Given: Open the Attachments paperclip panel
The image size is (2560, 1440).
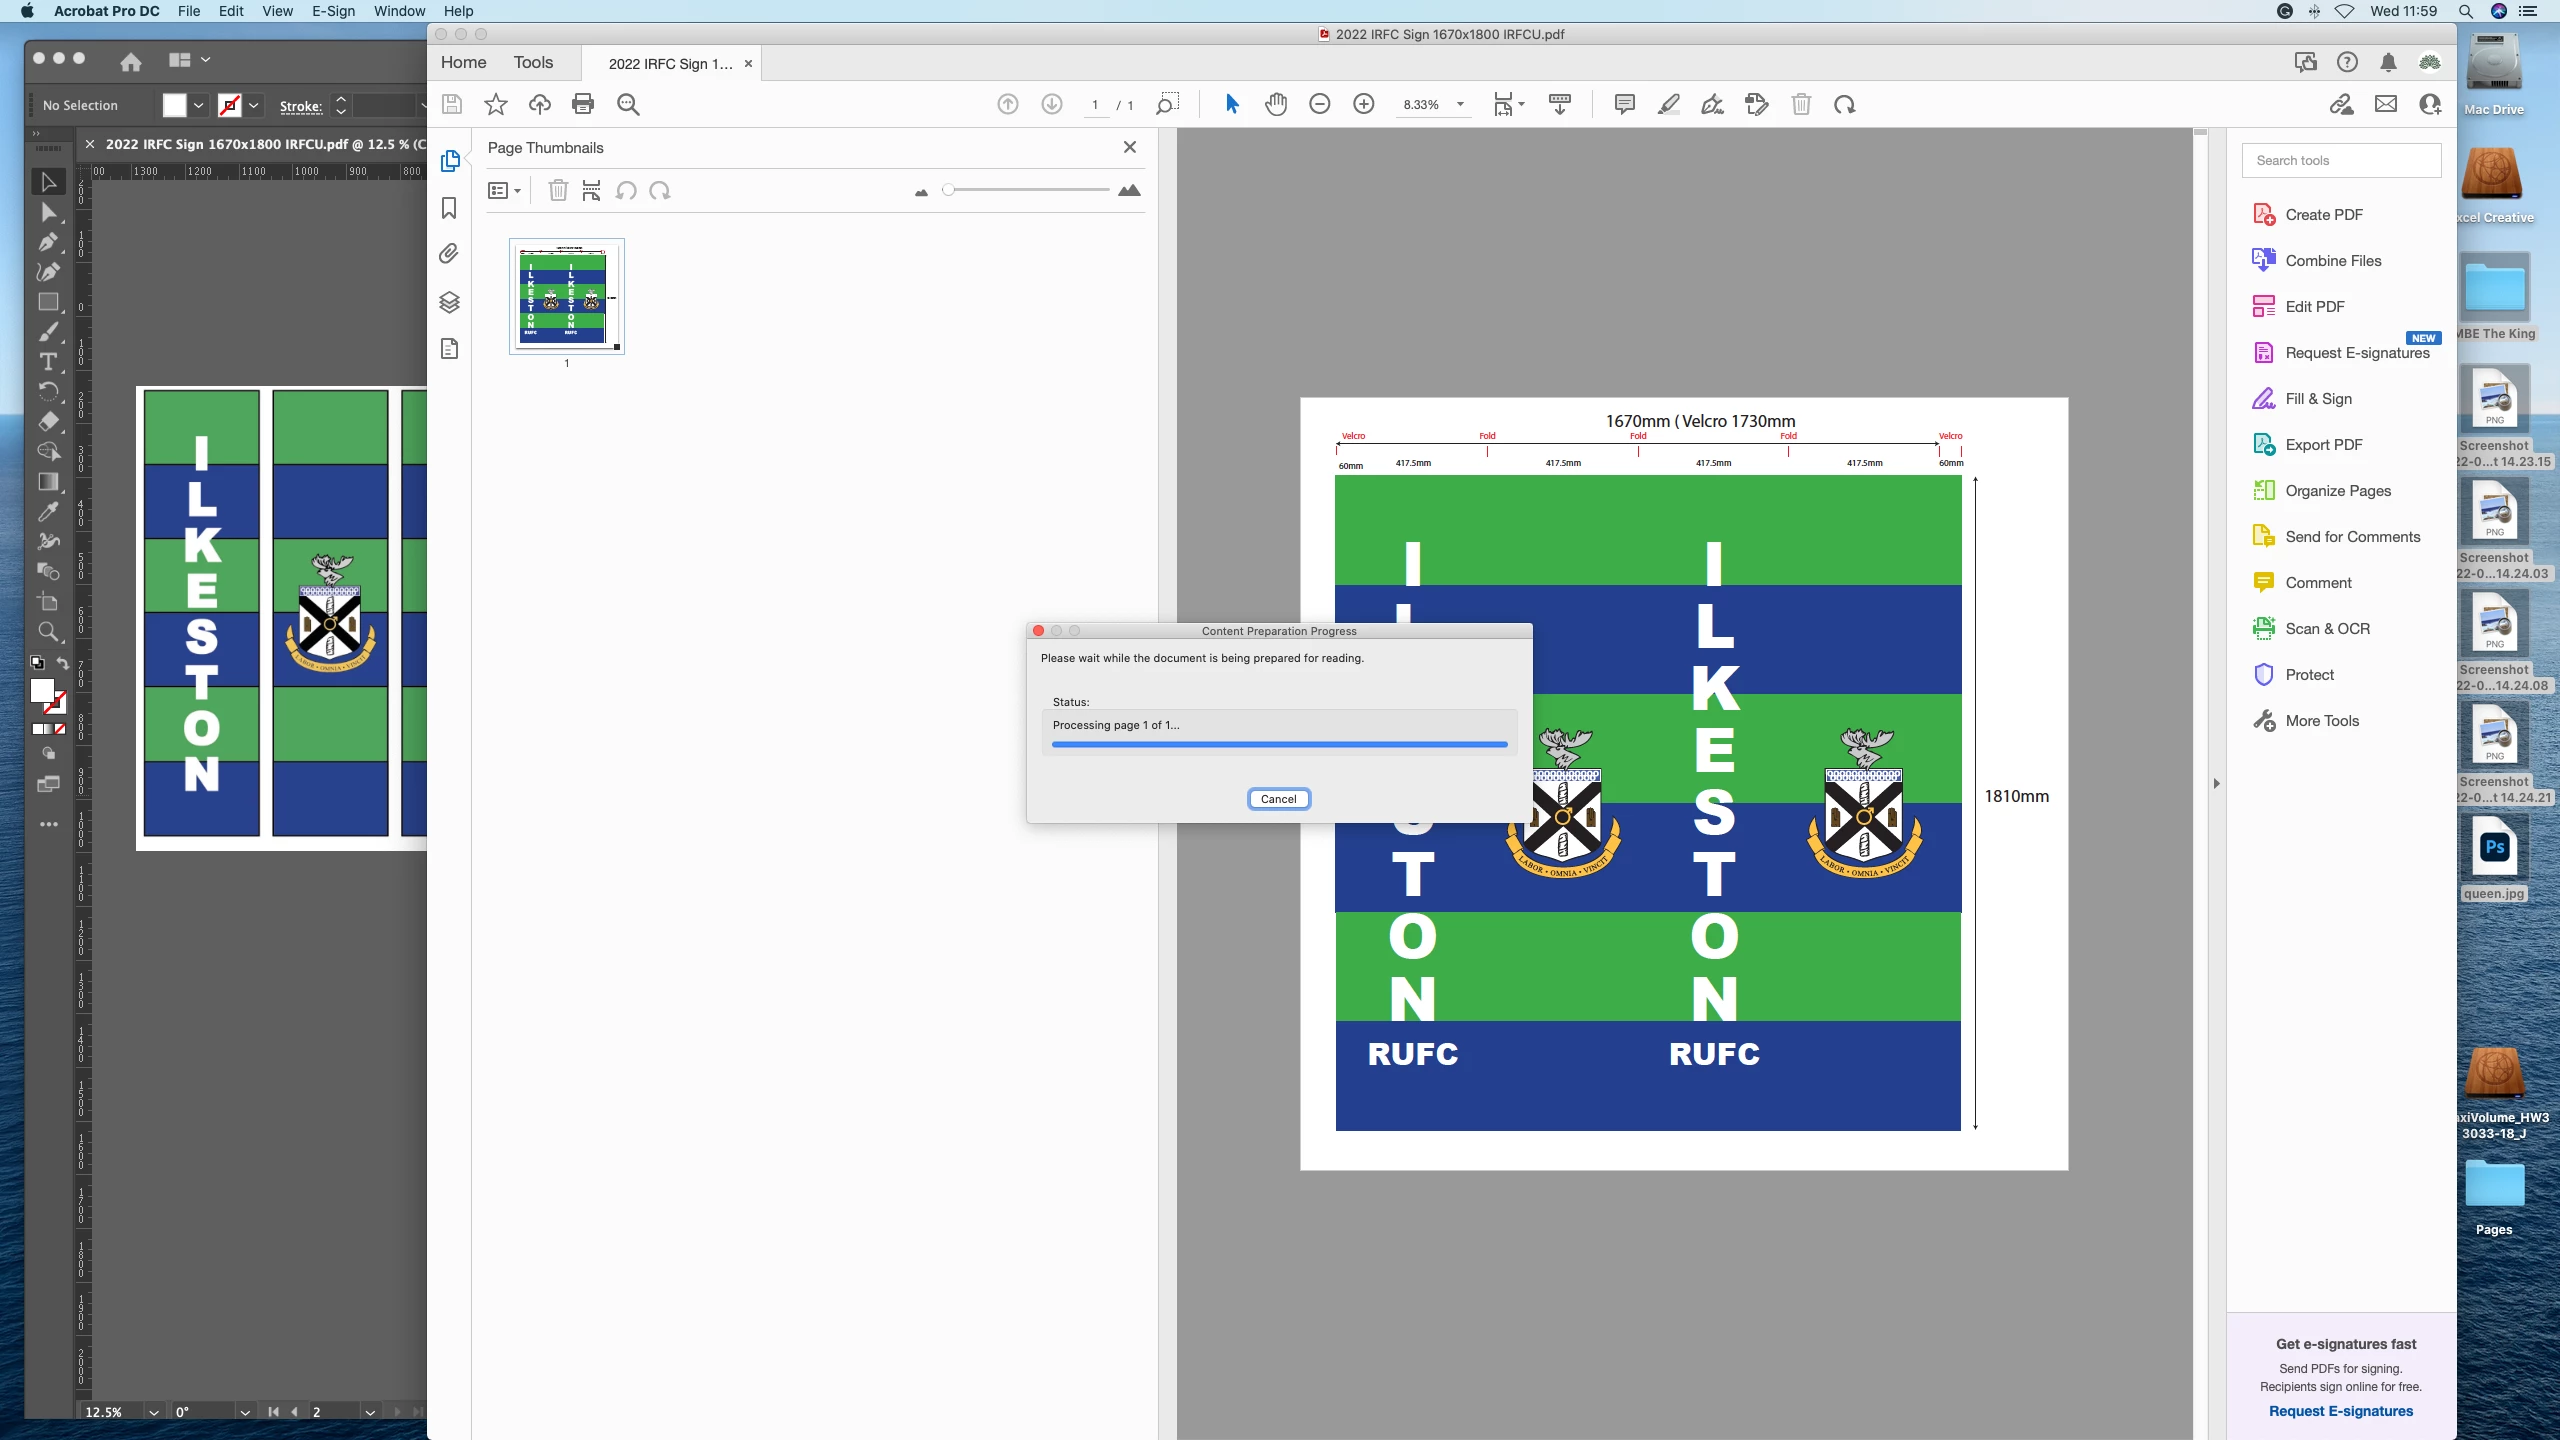Looking at the screenshot, I should (449, 254).
